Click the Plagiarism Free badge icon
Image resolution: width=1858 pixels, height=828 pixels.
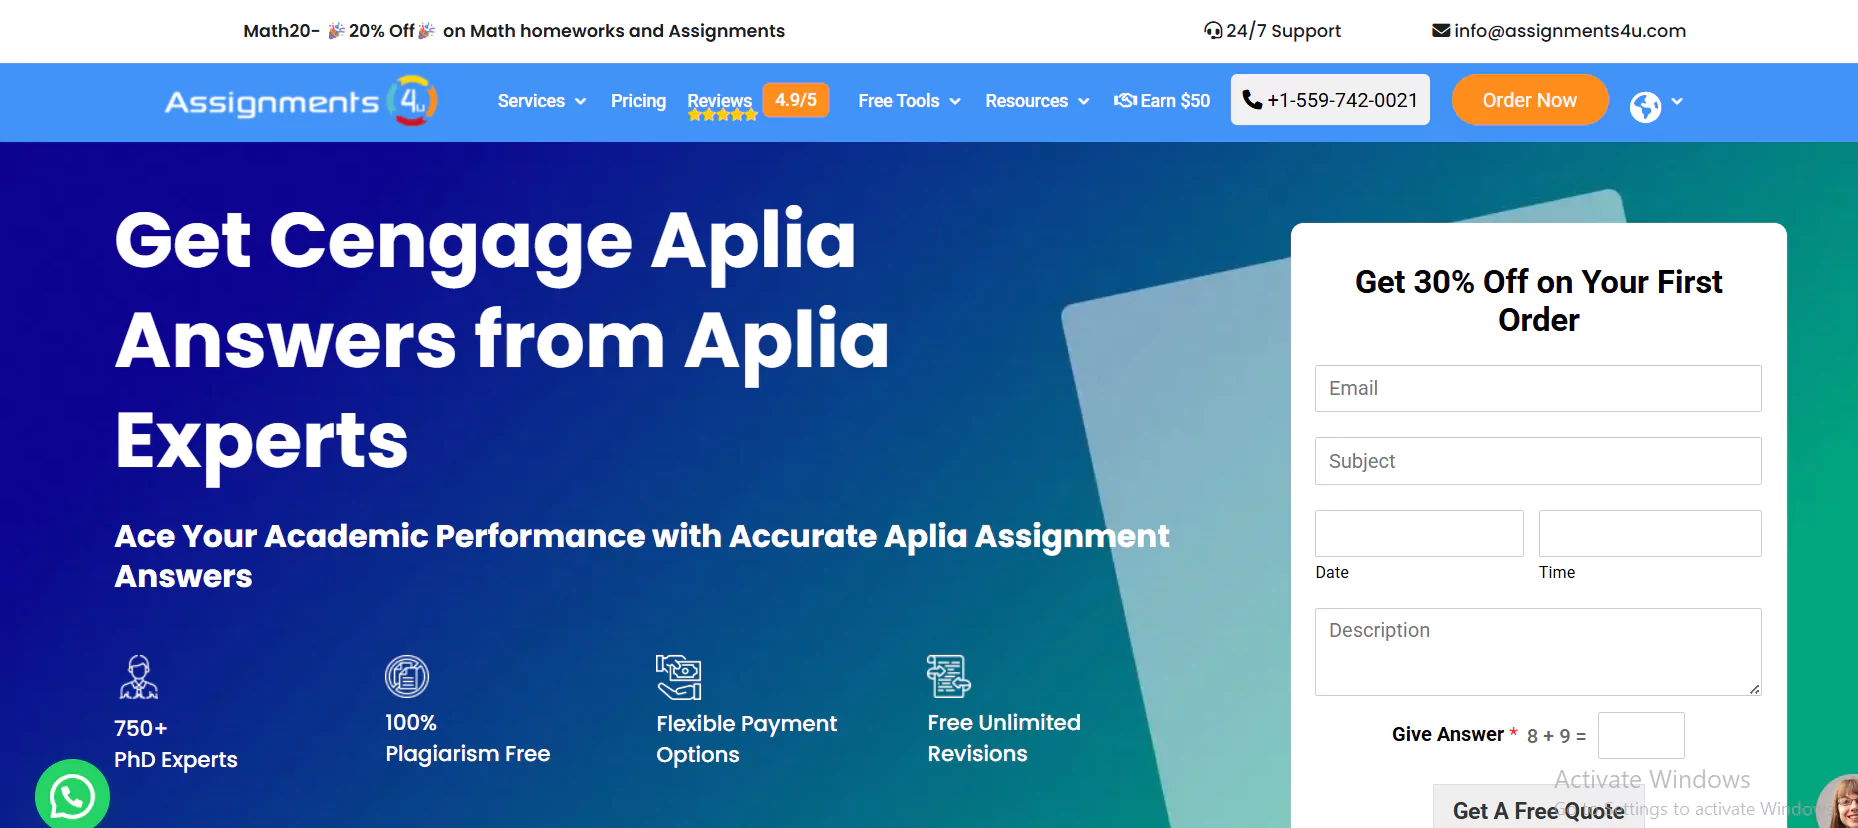[407, 677]
